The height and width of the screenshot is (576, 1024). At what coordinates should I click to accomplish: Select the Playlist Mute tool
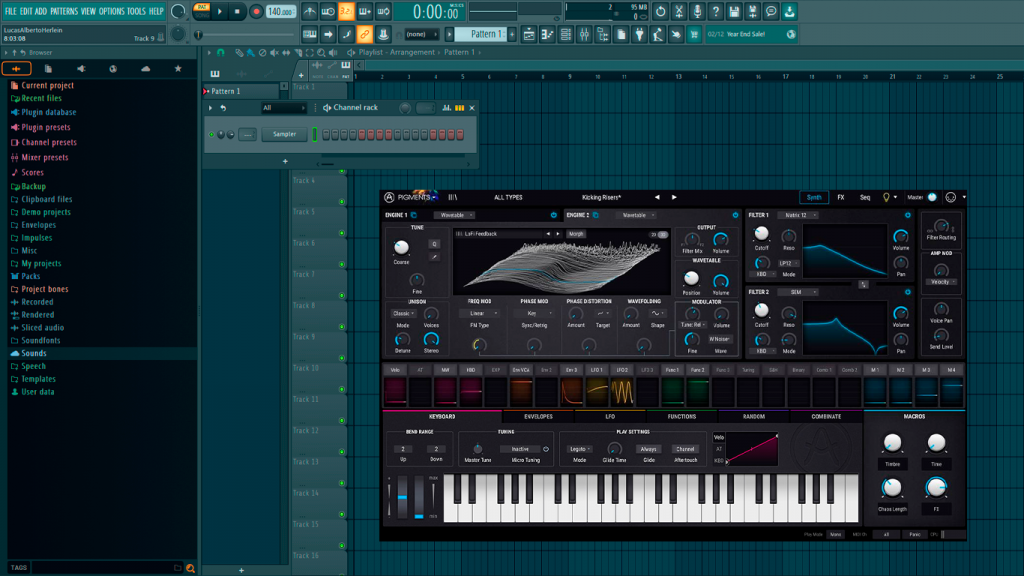274,53
